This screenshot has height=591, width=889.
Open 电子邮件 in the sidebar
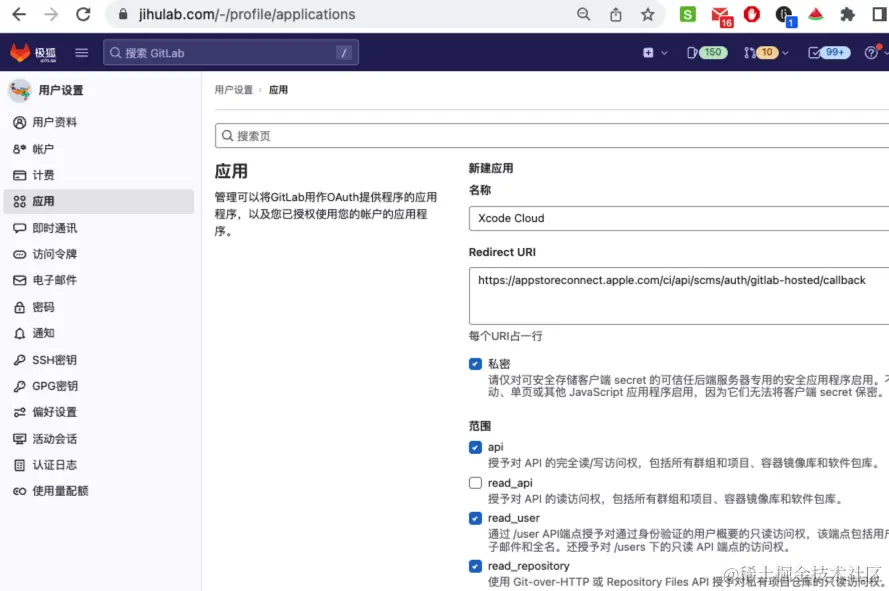point(99,280)
